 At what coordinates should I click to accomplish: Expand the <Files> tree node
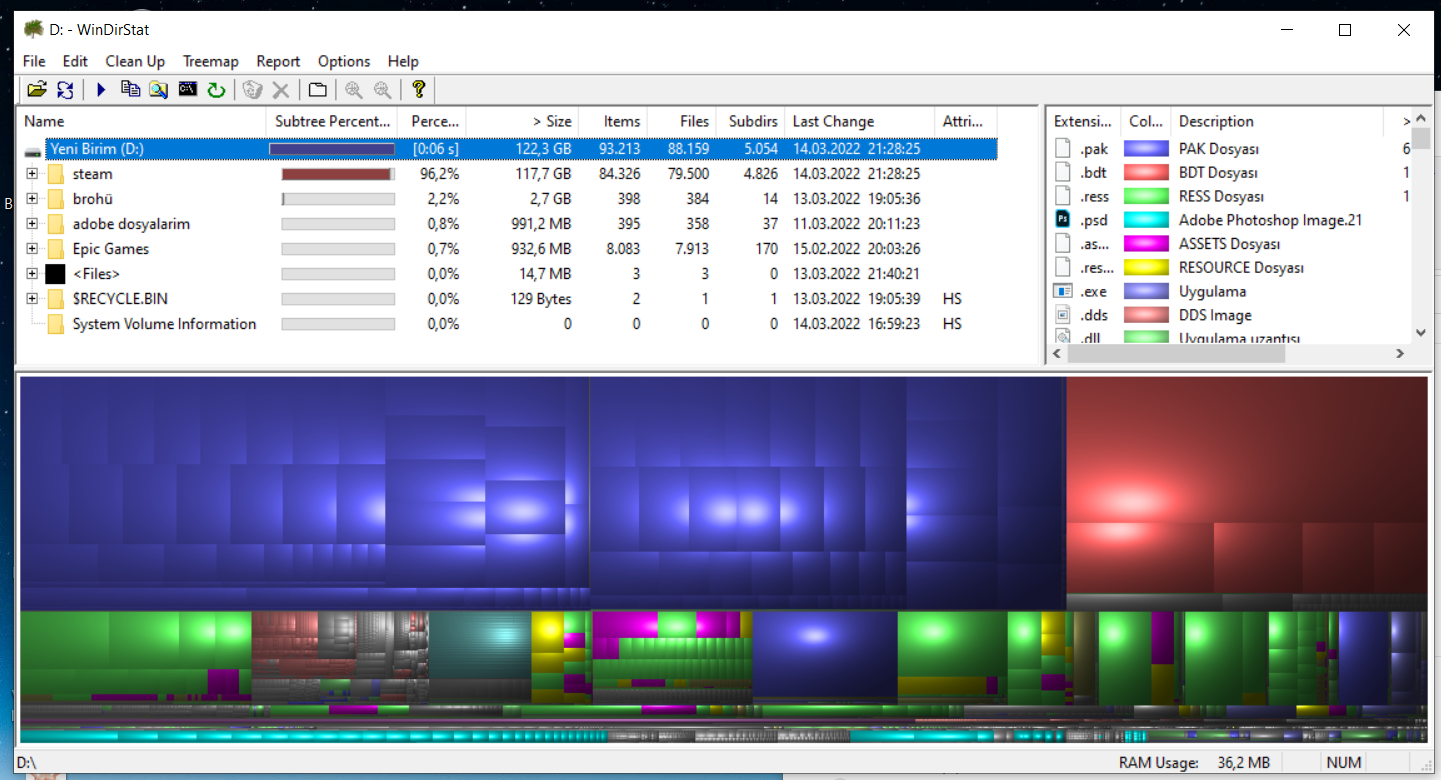[32, 274]
